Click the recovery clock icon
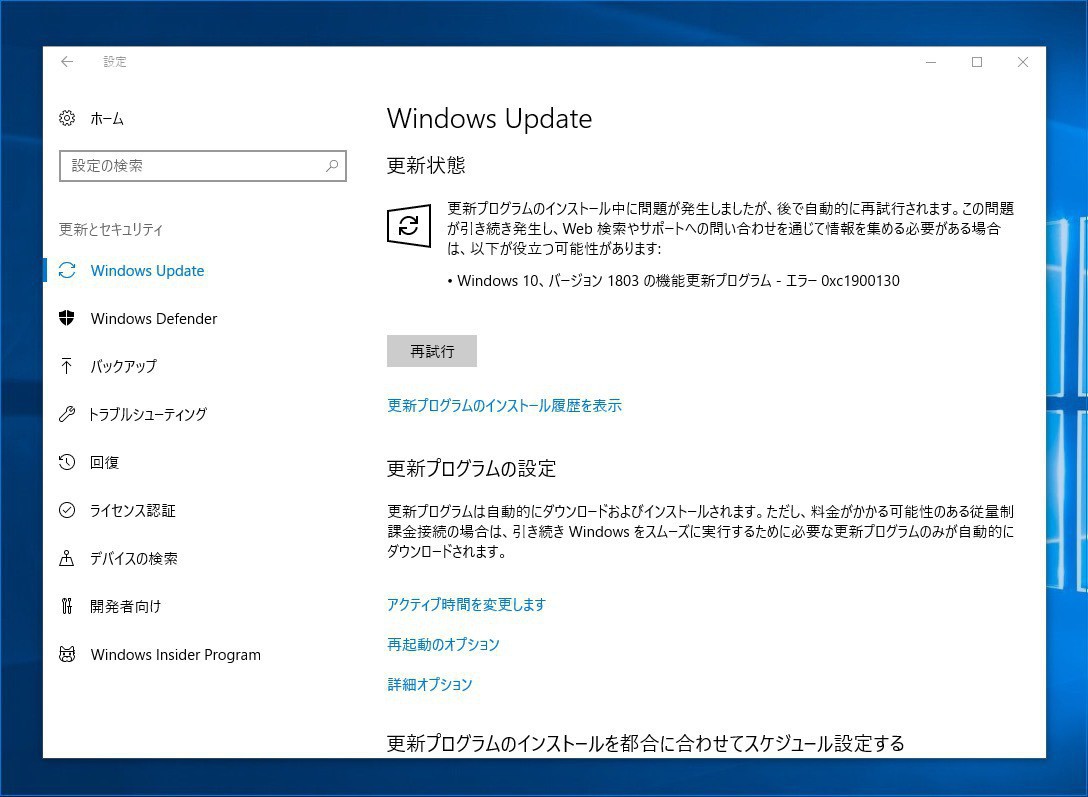Viewport: 1088px width, 797px height. tap(67, 462)
